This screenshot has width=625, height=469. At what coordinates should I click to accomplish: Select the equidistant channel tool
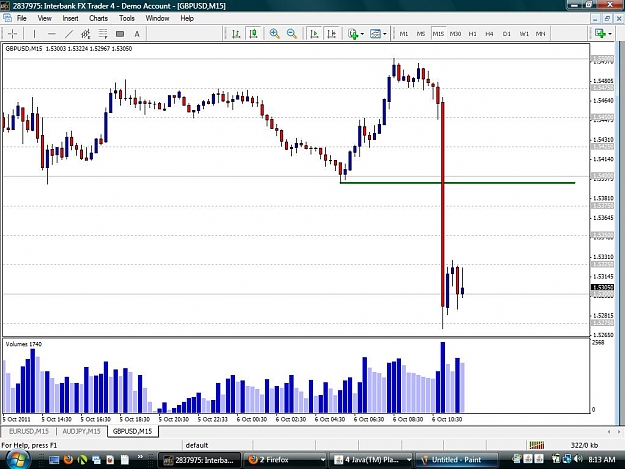pos(86,34)
